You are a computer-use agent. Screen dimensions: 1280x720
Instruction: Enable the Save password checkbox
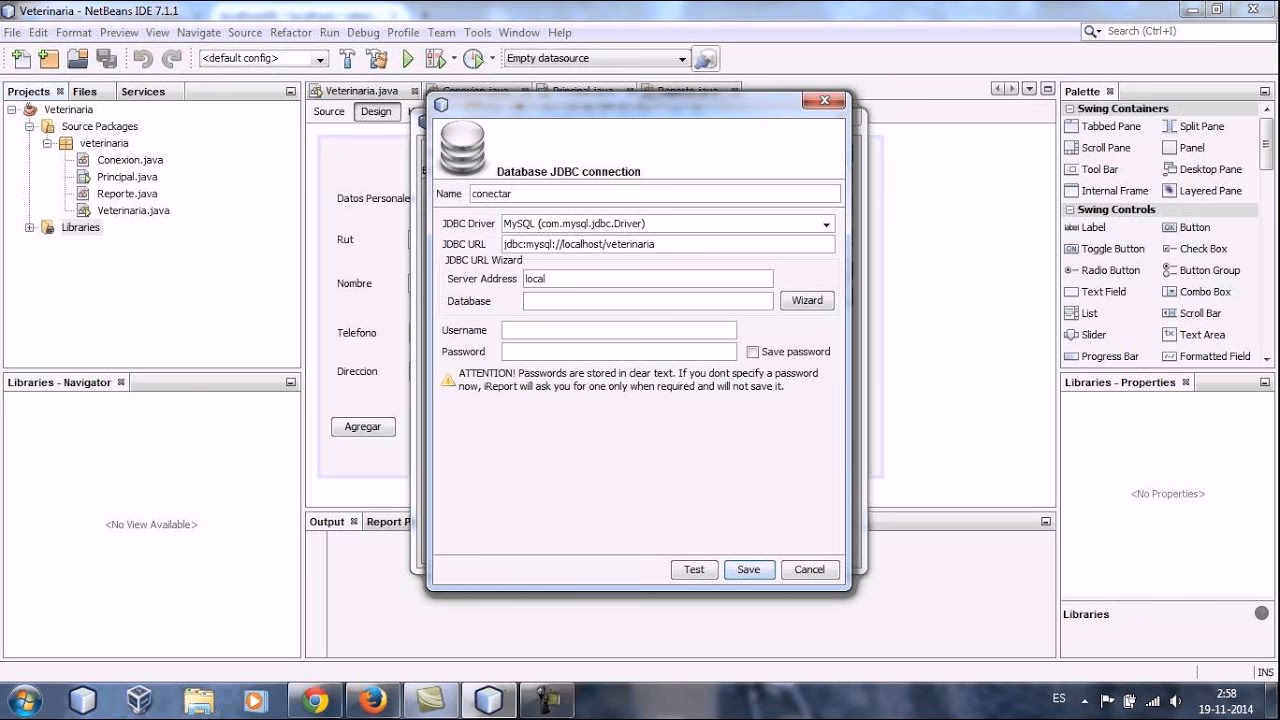coord(752,351)
